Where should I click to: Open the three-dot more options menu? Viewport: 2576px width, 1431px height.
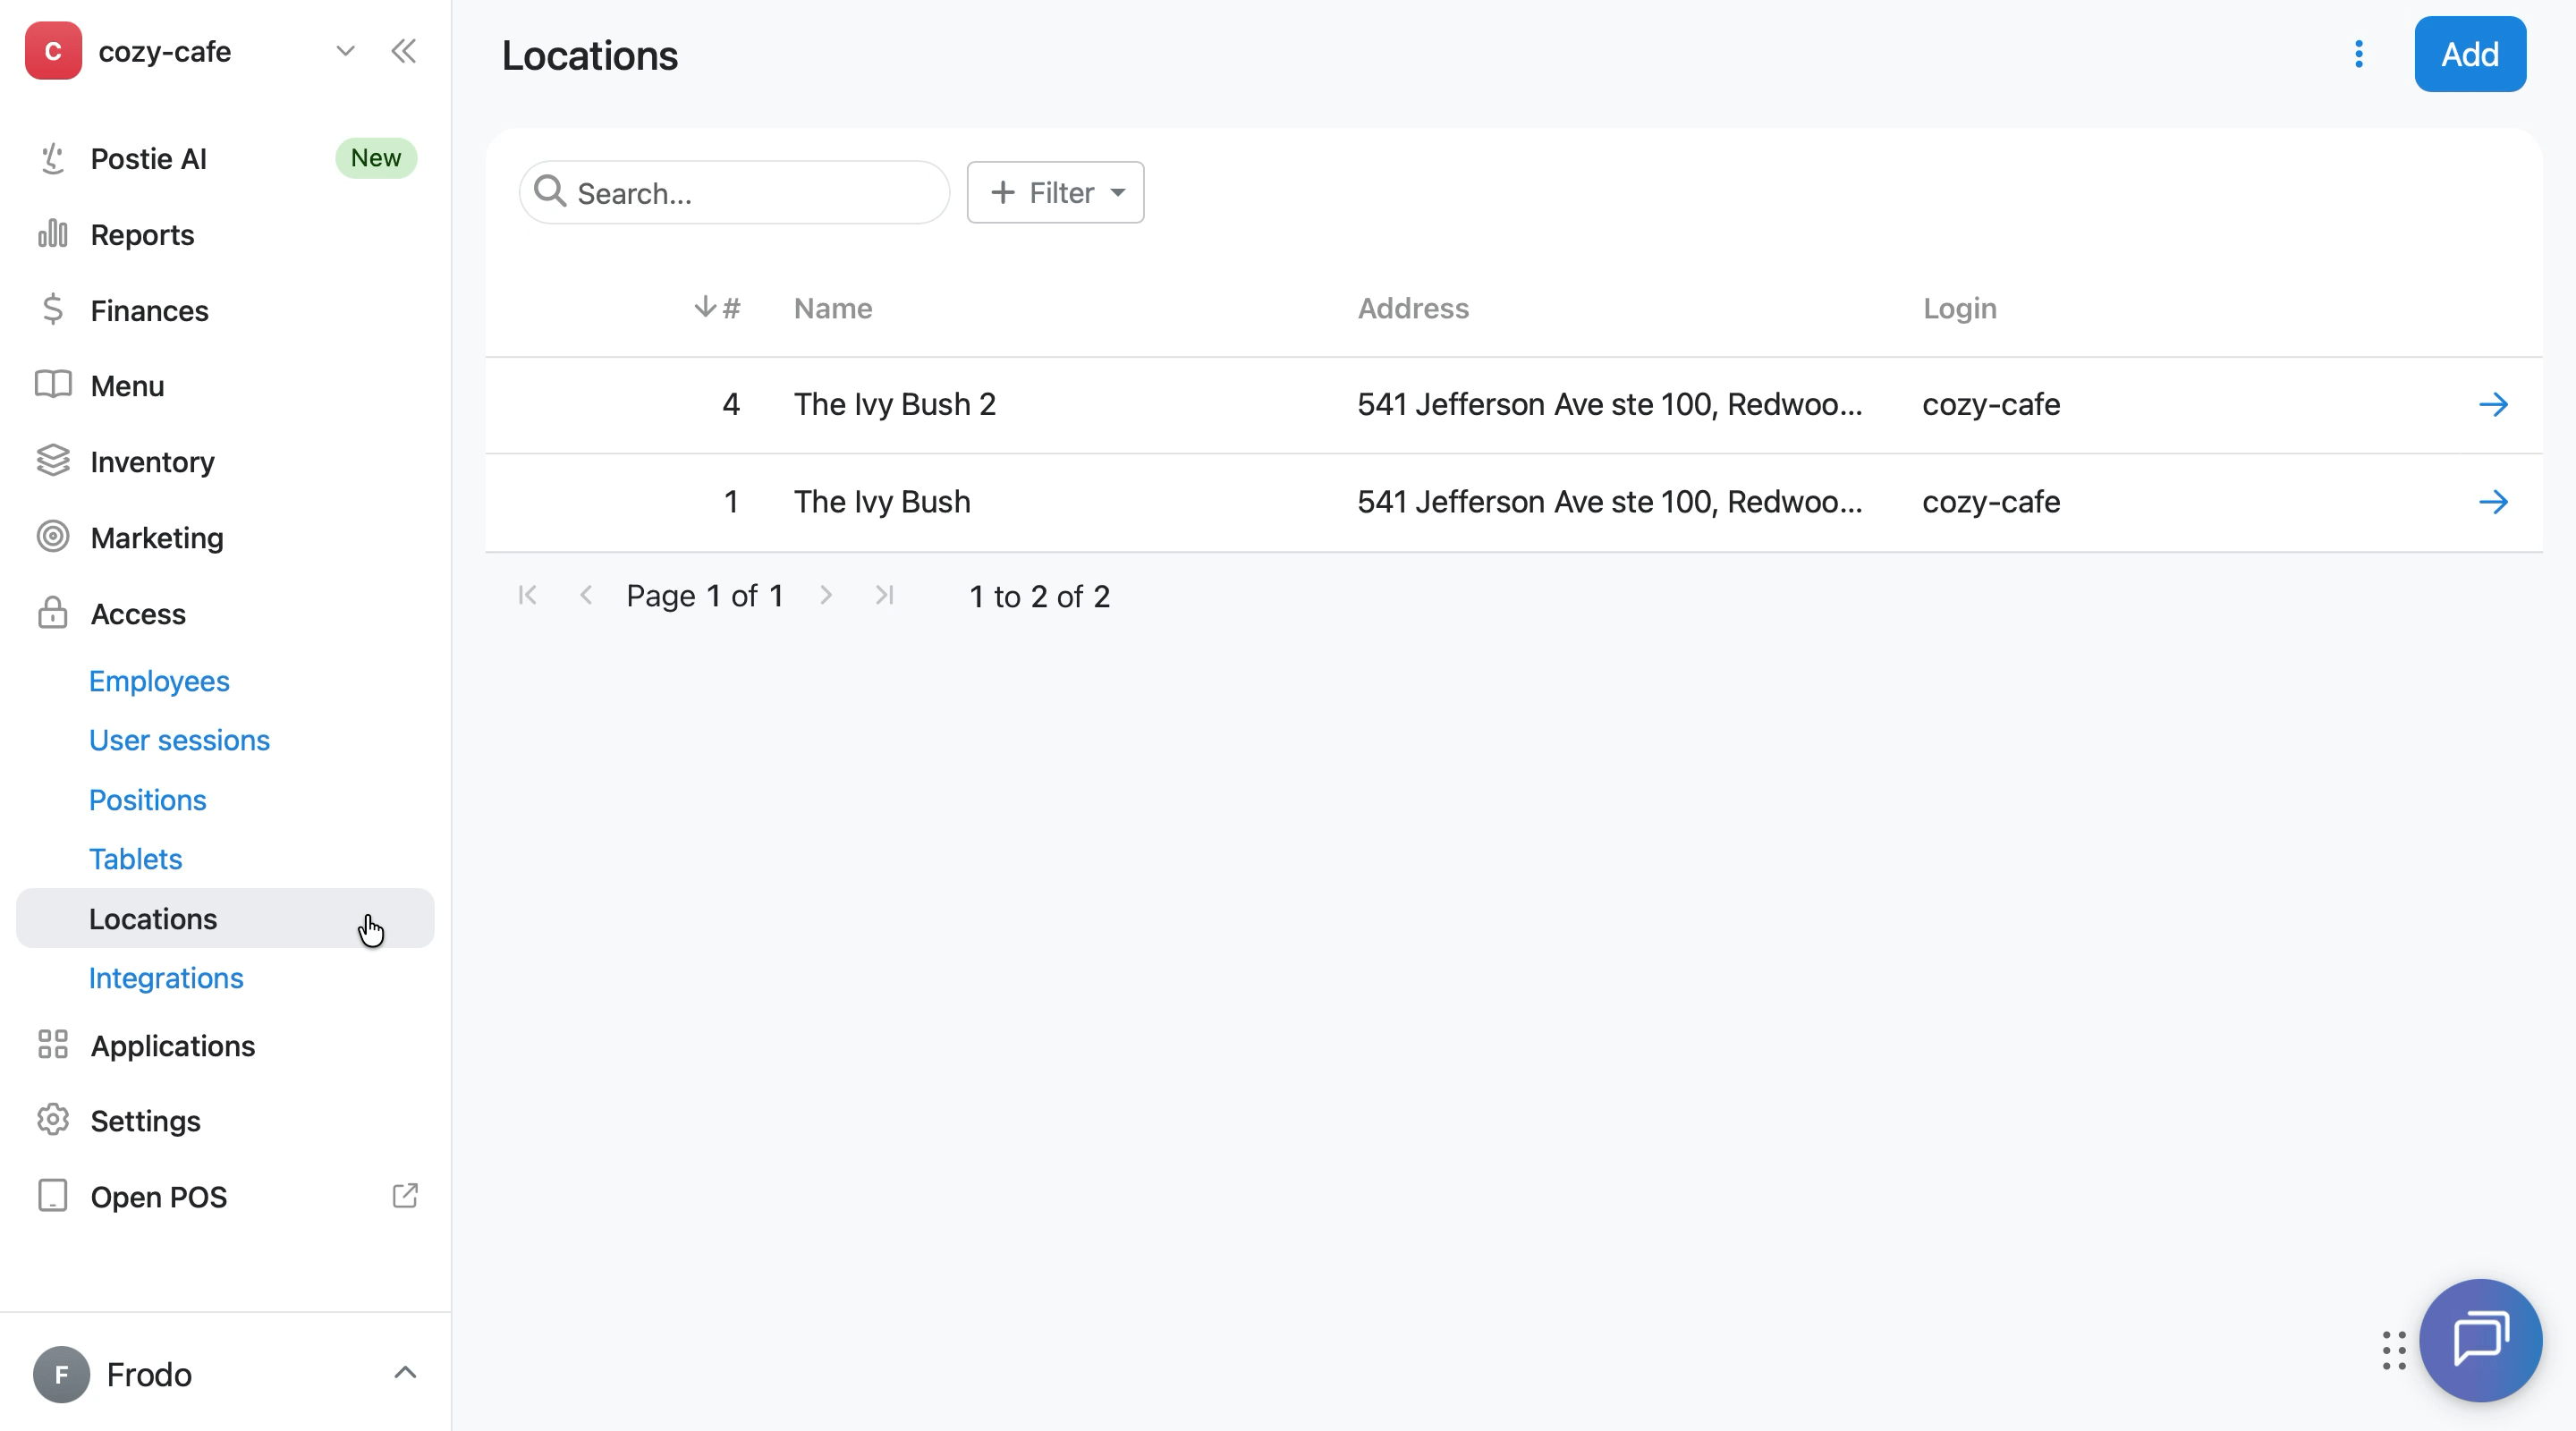[x=2359, y=54]
